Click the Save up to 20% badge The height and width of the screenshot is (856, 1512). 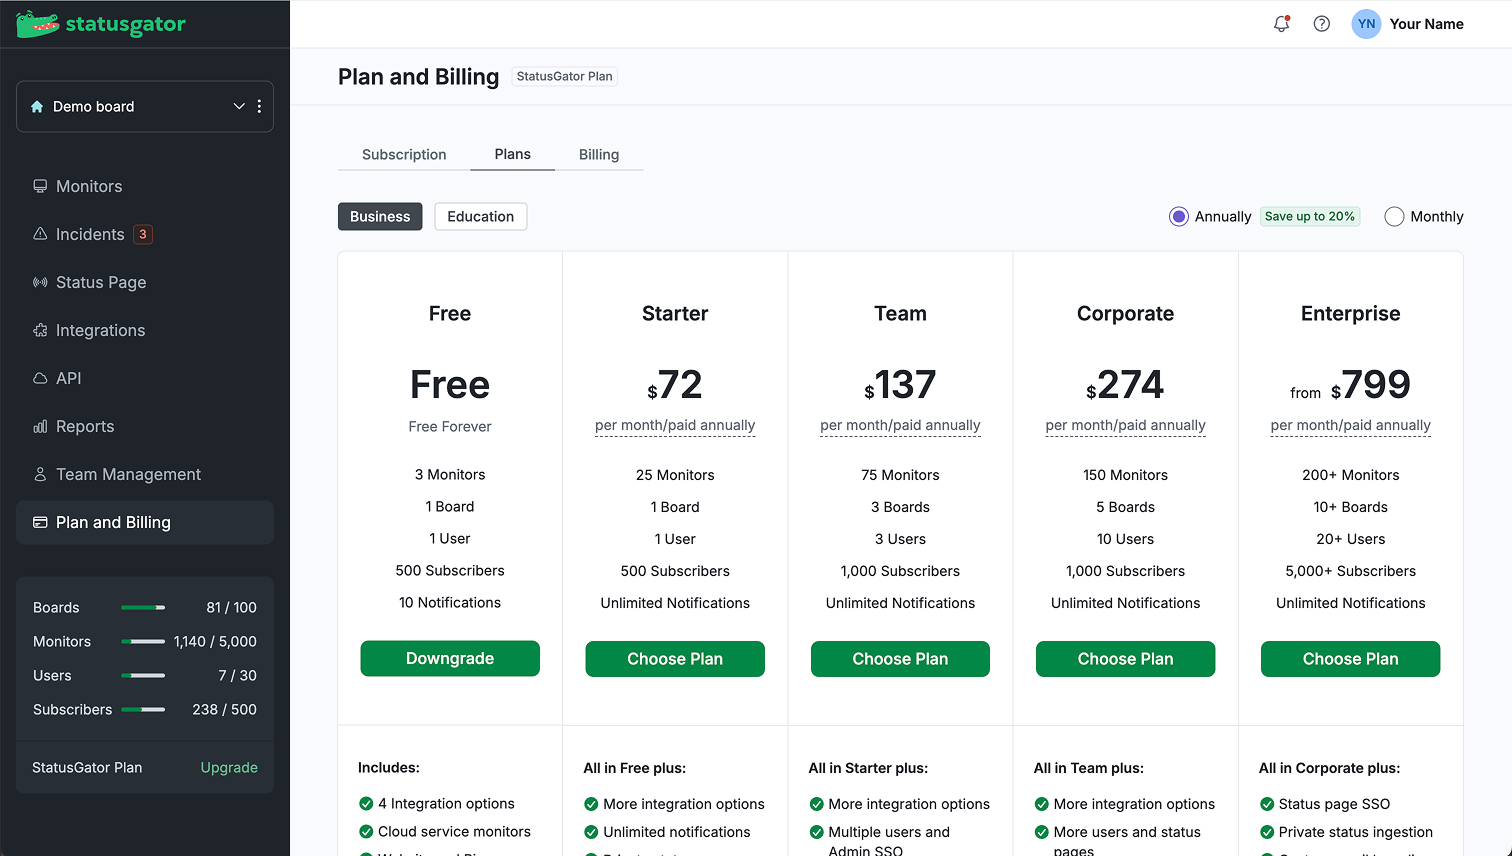pos(1309,216)
